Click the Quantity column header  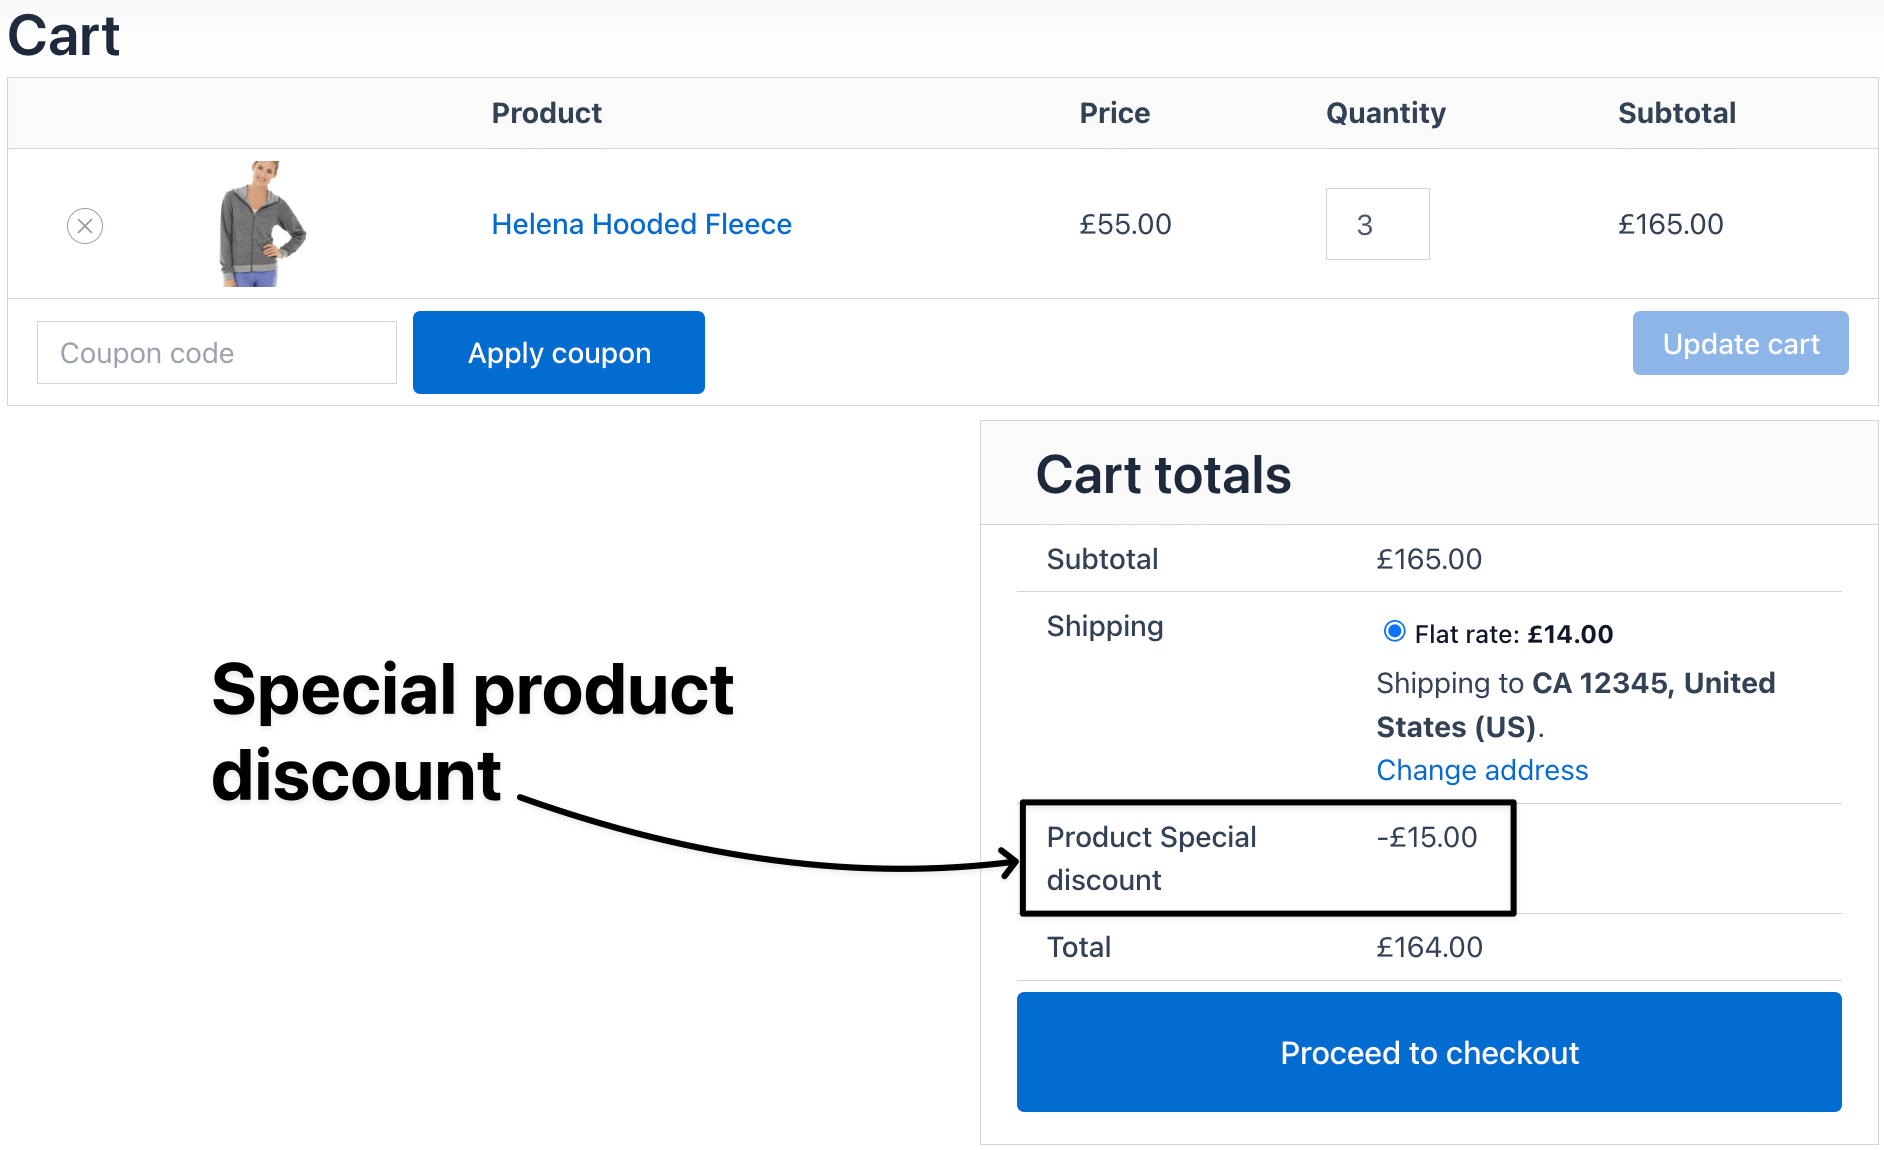(1385, 113)
